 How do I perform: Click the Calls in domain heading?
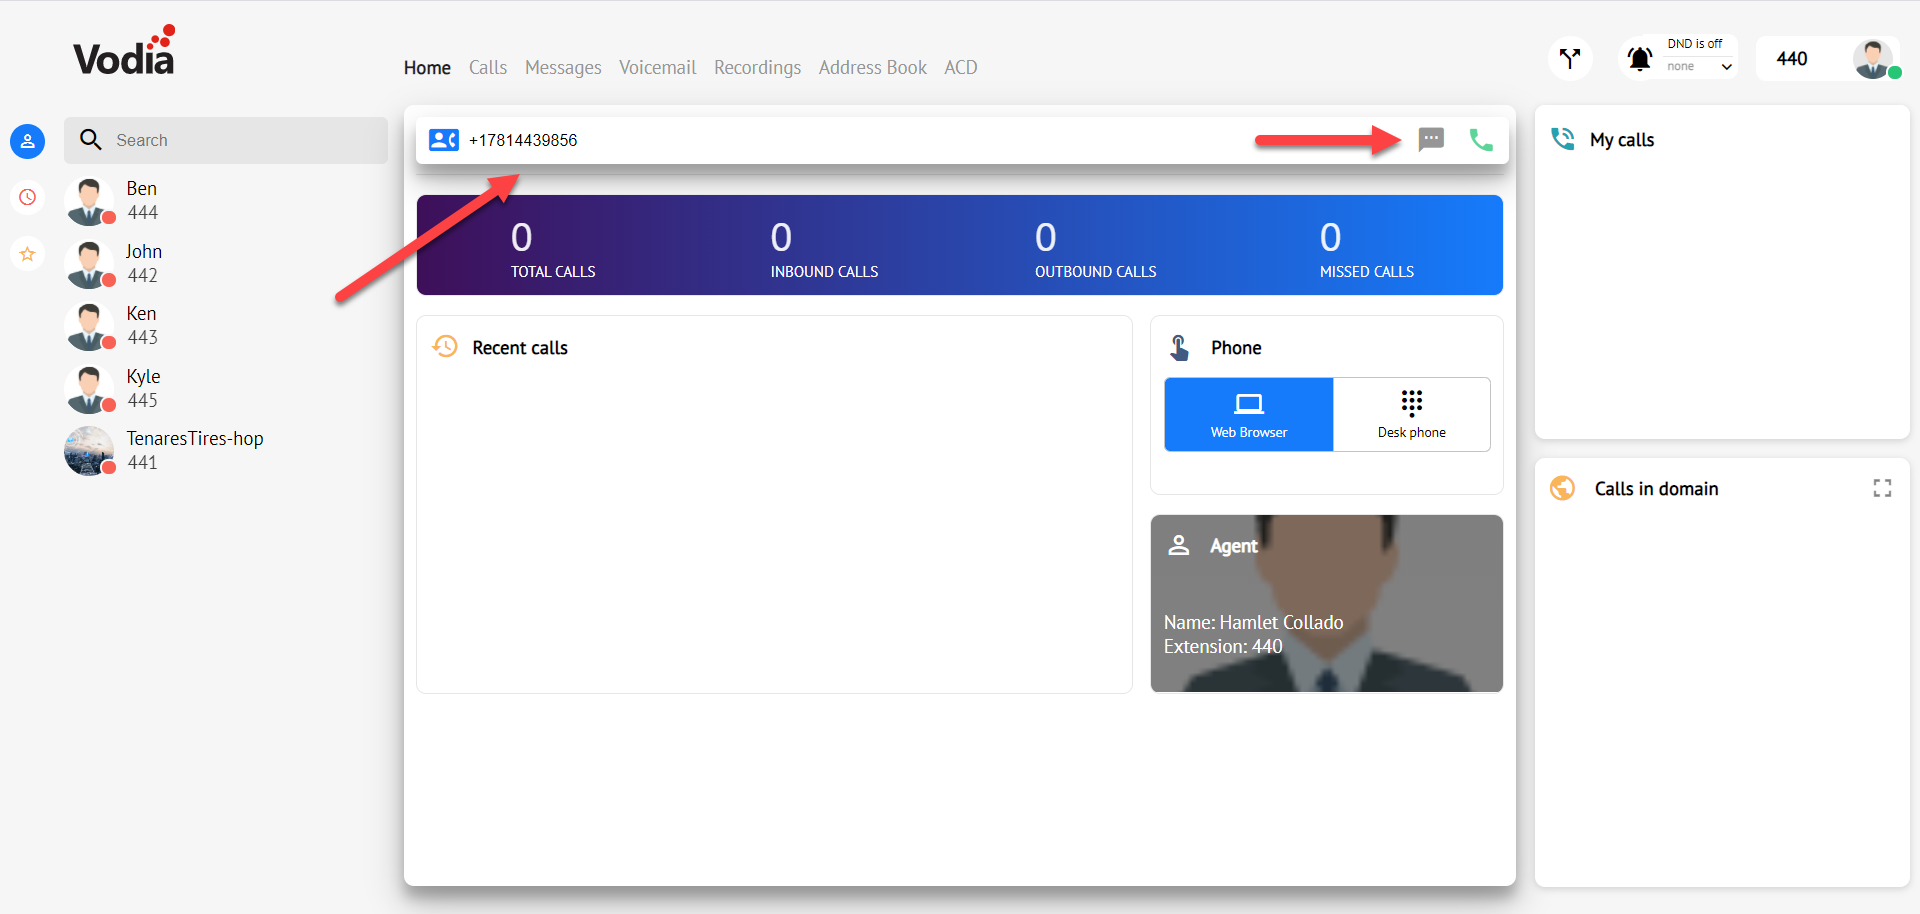pos(1656,489)
